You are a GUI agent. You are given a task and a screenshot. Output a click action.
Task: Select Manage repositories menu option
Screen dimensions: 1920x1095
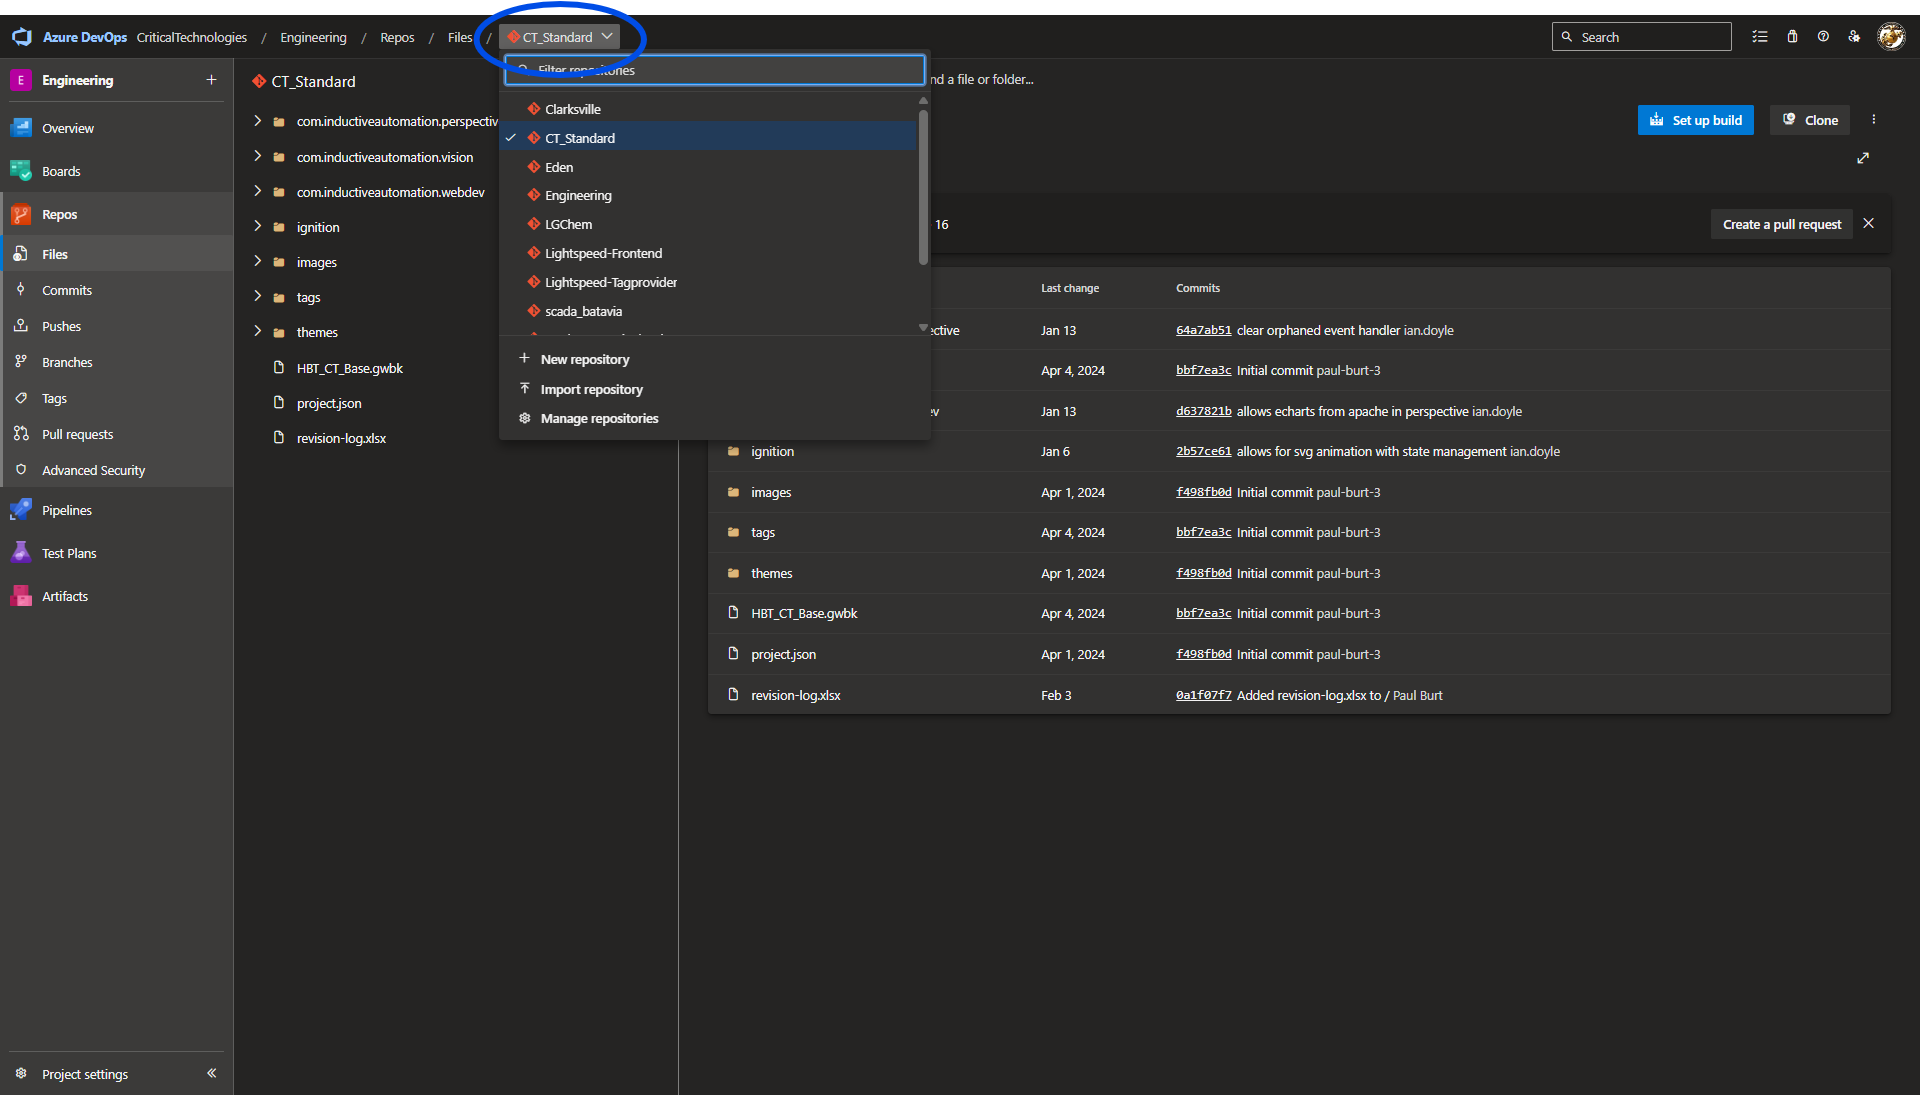click(599, 418)
